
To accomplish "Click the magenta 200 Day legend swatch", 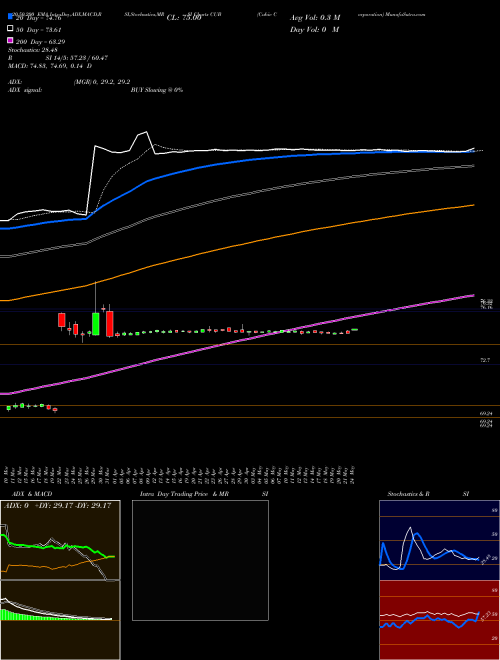I will (10, 41).
